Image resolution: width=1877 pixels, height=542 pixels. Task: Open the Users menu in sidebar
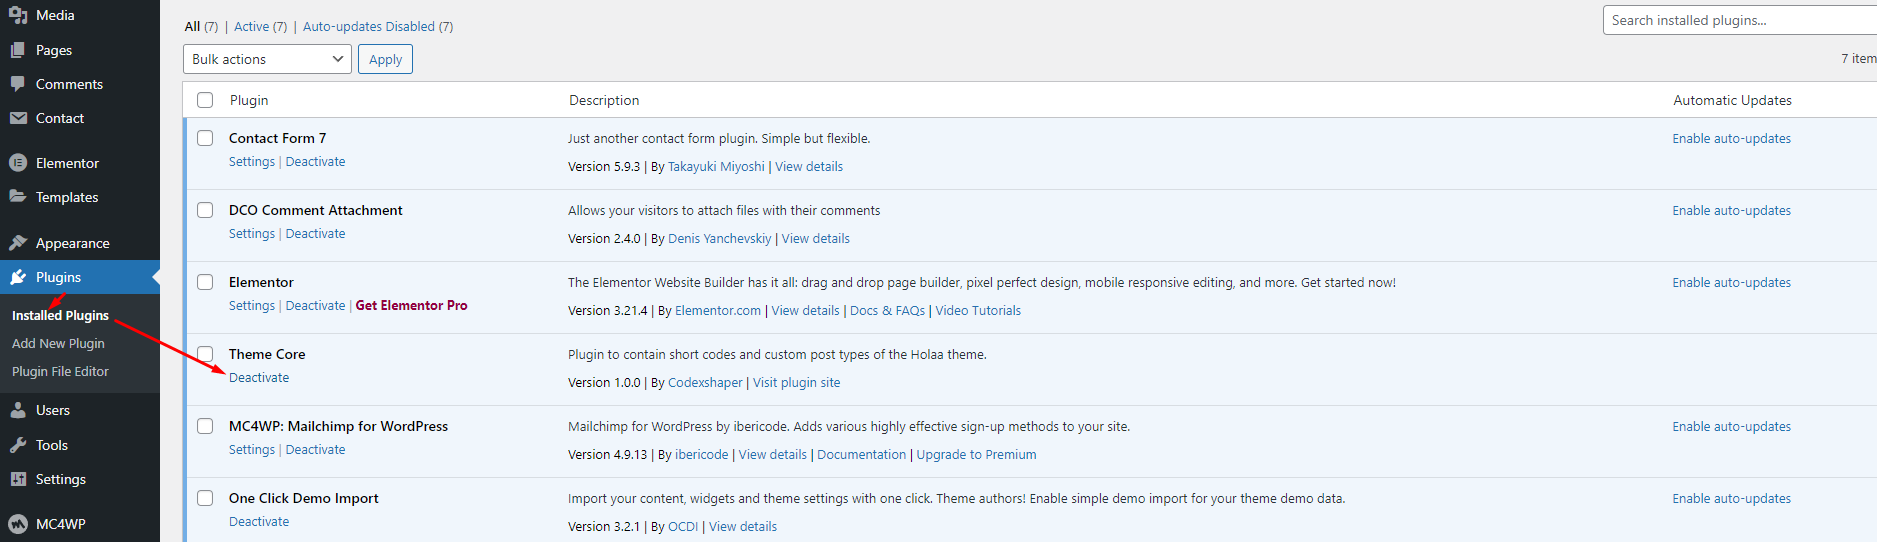point(52,410)
